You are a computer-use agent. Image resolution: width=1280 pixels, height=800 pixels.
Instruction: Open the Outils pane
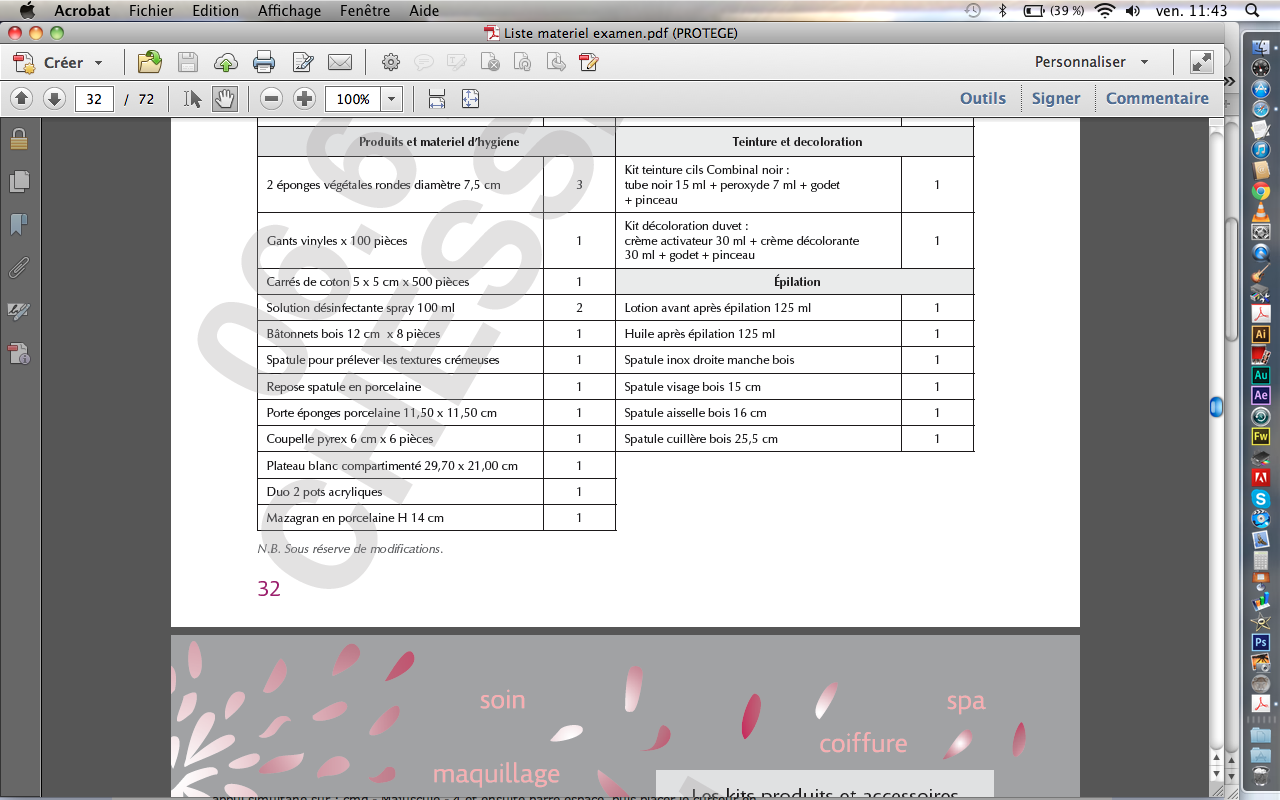[x=982, y=98]
